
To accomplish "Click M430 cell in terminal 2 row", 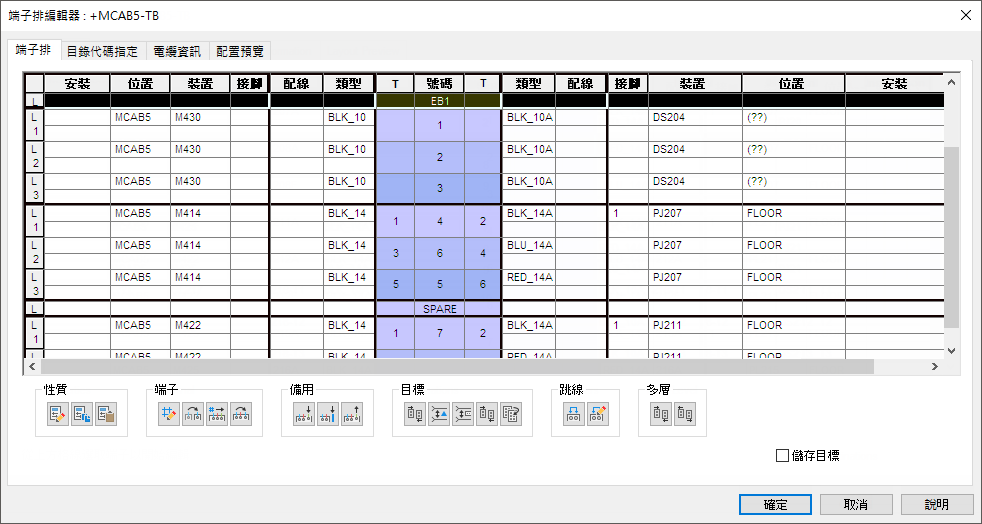I will click(x=200, y=149).
